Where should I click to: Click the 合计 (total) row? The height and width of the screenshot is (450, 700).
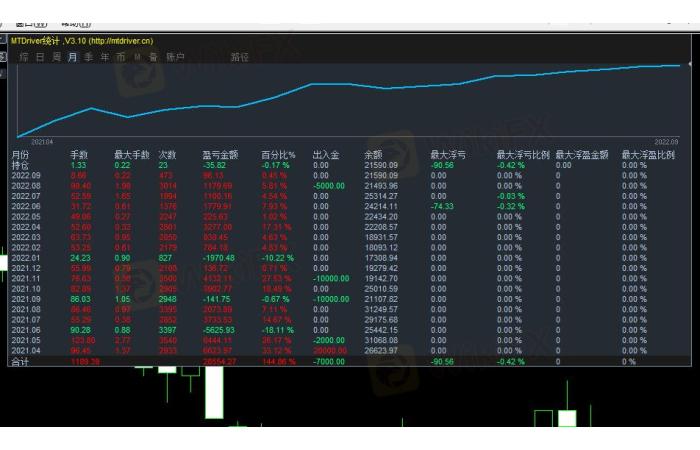pos(20,360)
